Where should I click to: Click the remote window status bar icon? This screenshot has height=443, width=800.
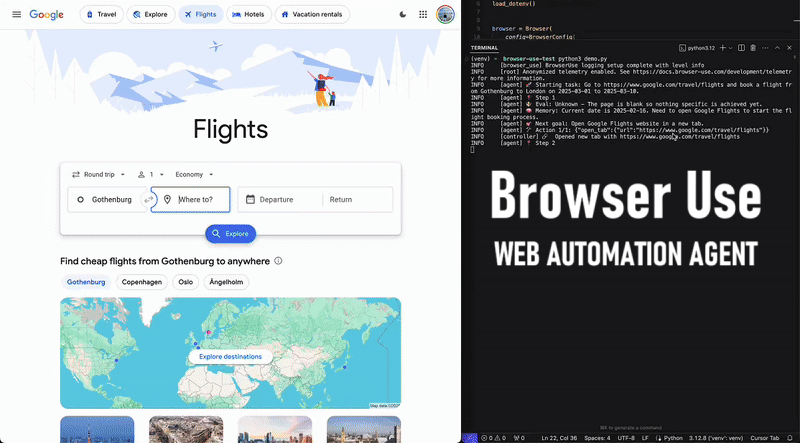click(x=470, y=438)
